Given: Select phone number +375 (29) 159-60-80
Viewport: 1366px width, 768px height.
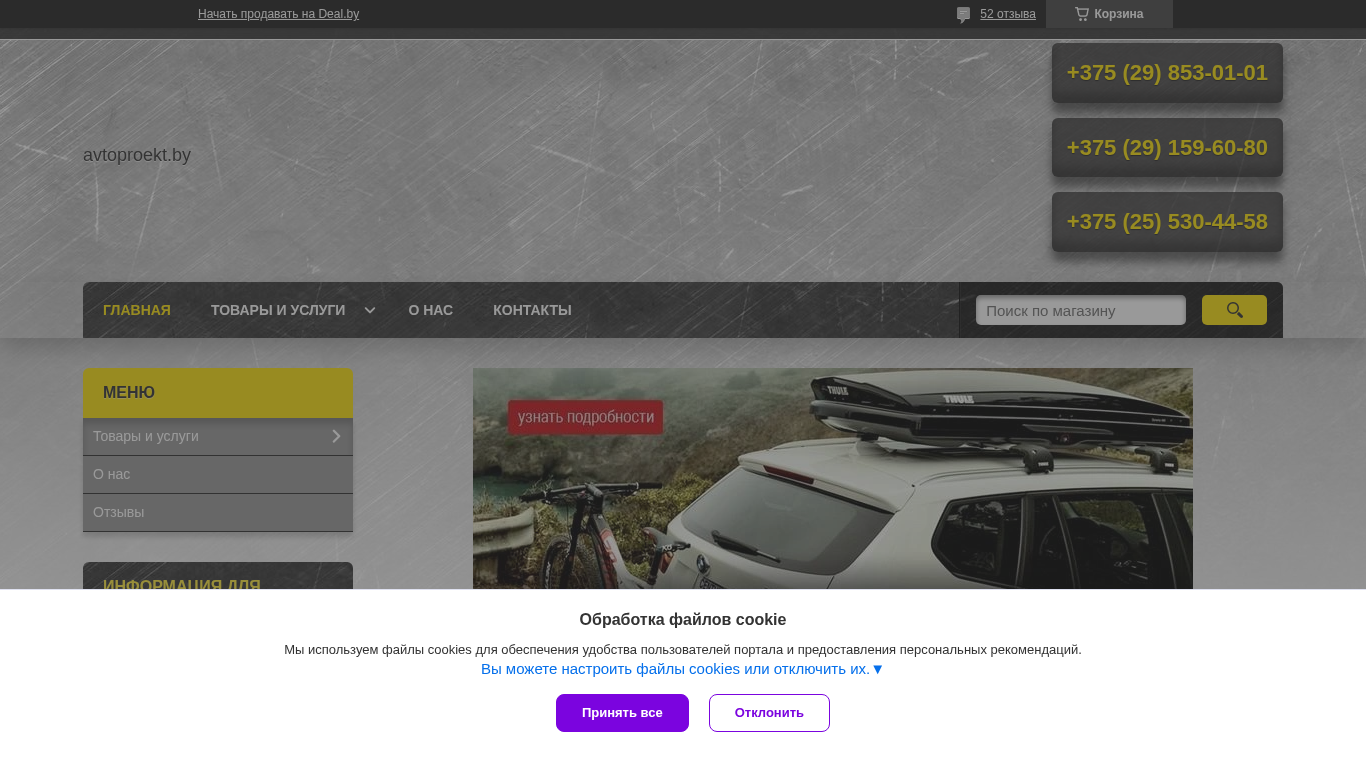Looking at the screenshot, I should [x=1167, y=148].
